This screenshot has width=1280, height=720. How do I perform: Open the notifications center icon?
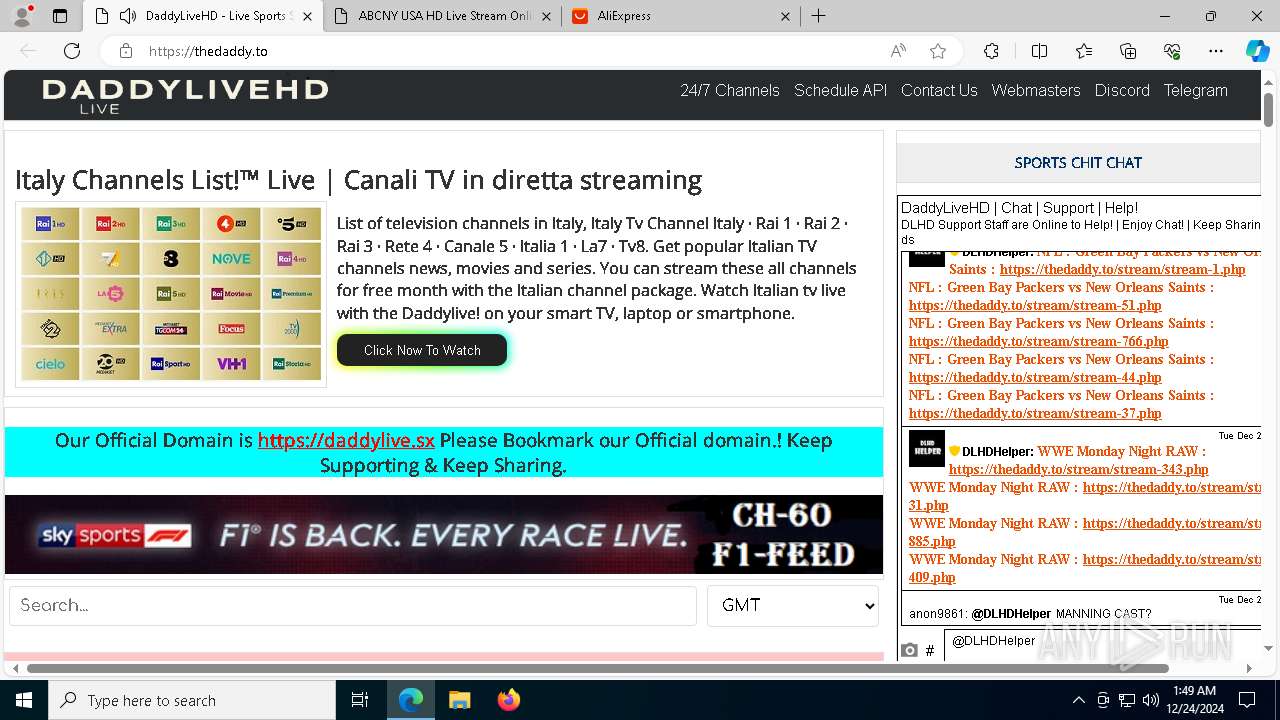point(1247,700)
